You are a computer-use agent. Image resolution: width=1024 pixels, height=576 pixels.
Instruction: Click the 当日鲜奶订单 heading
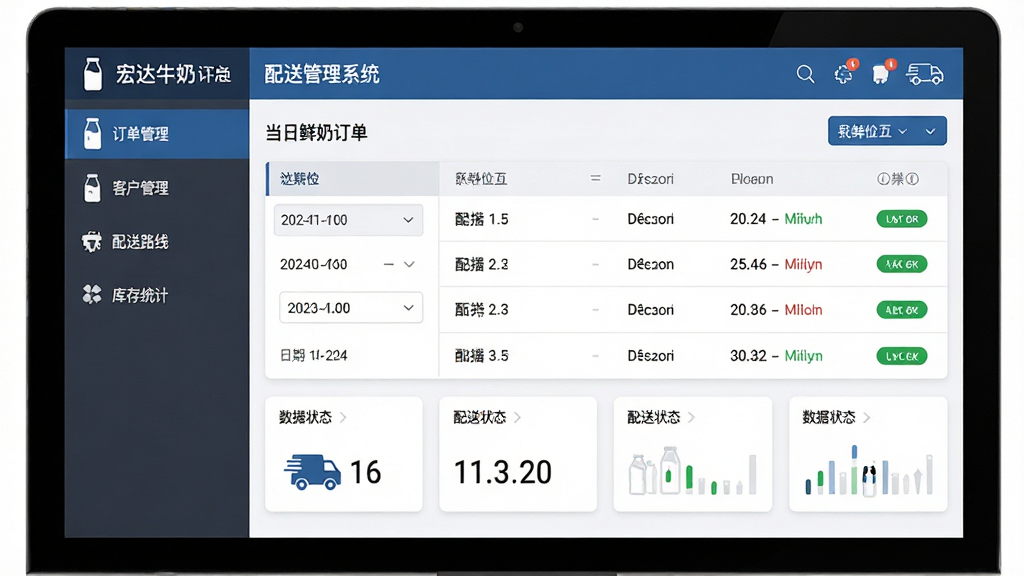pos(316,133)
